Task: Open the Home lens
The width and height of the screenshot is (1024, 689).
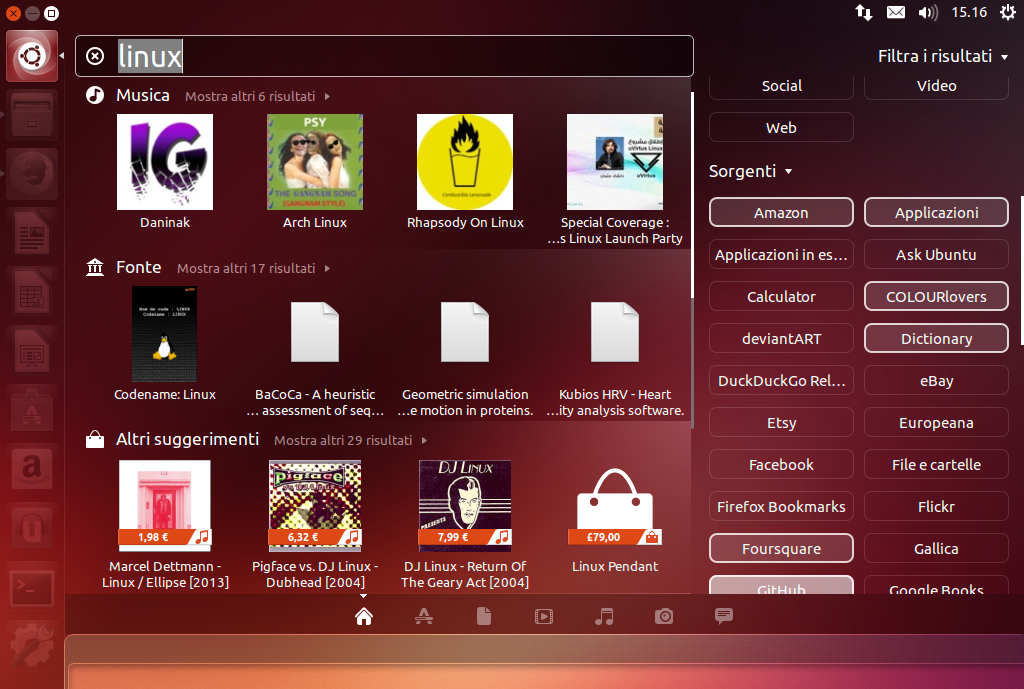Action: [364, 616]
